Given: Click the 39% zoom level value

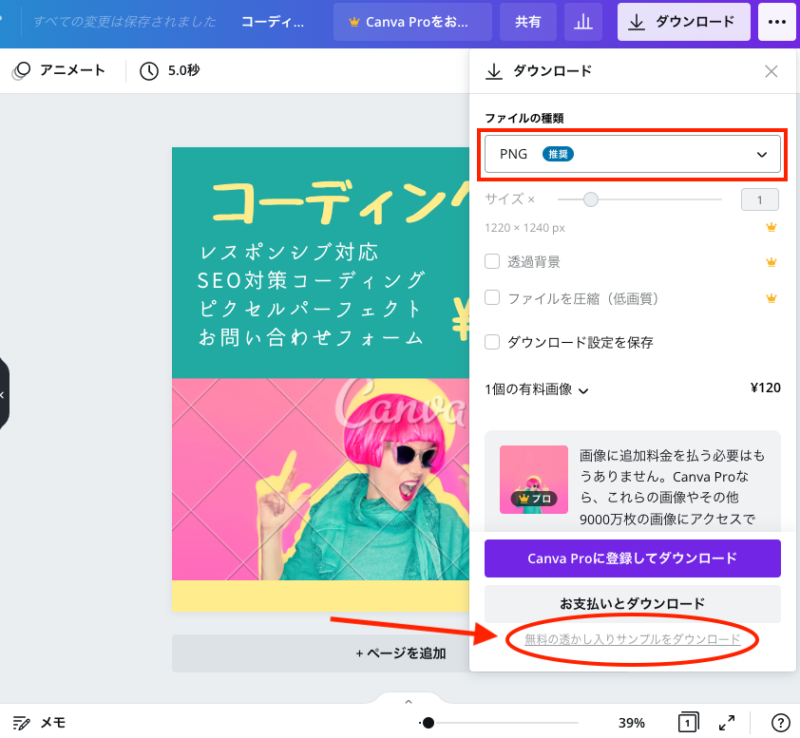Looking at the screenshot, I should pos(632,723).
